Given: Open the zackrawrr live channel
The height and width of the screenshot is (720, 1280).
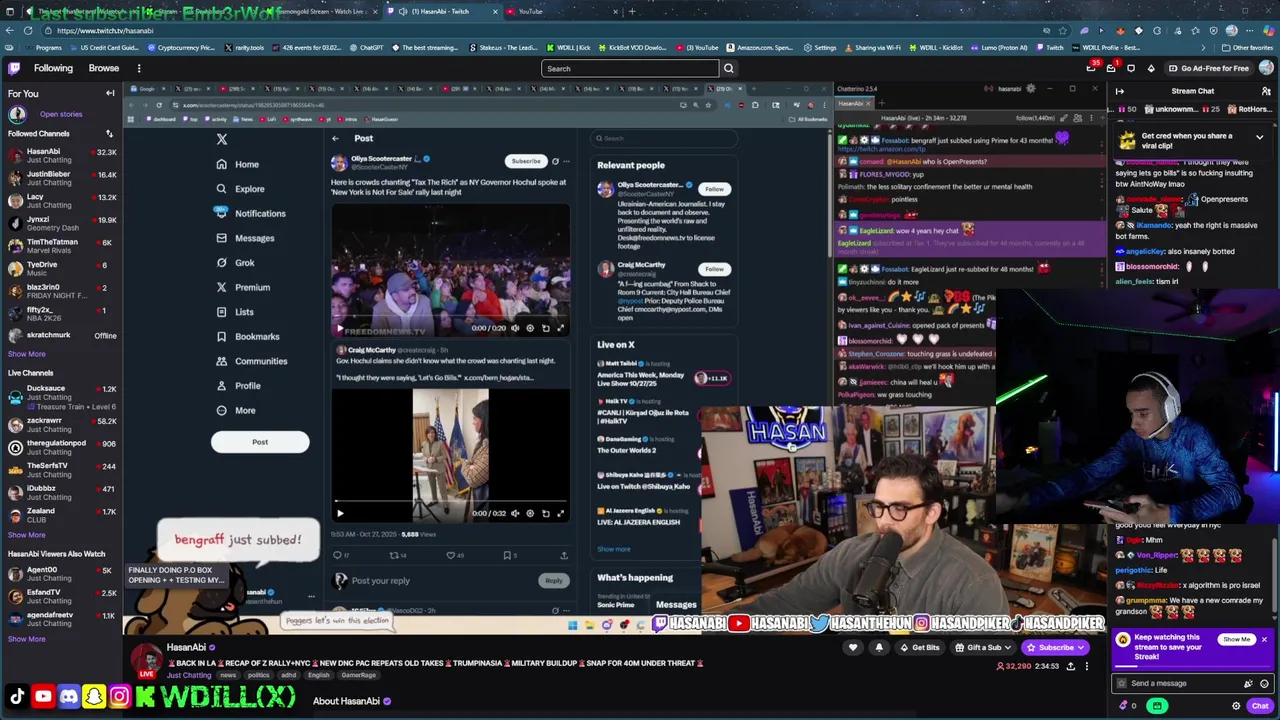Looking at the screenshot, I should pos(60,425).
